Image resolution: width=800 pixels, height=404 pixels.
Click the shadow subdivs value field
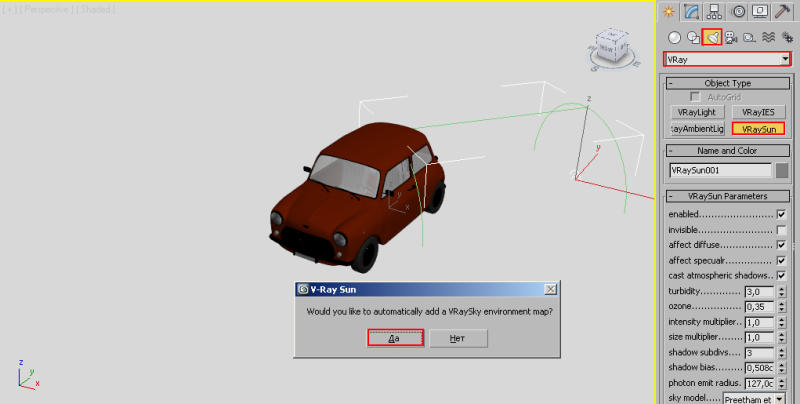759,353
